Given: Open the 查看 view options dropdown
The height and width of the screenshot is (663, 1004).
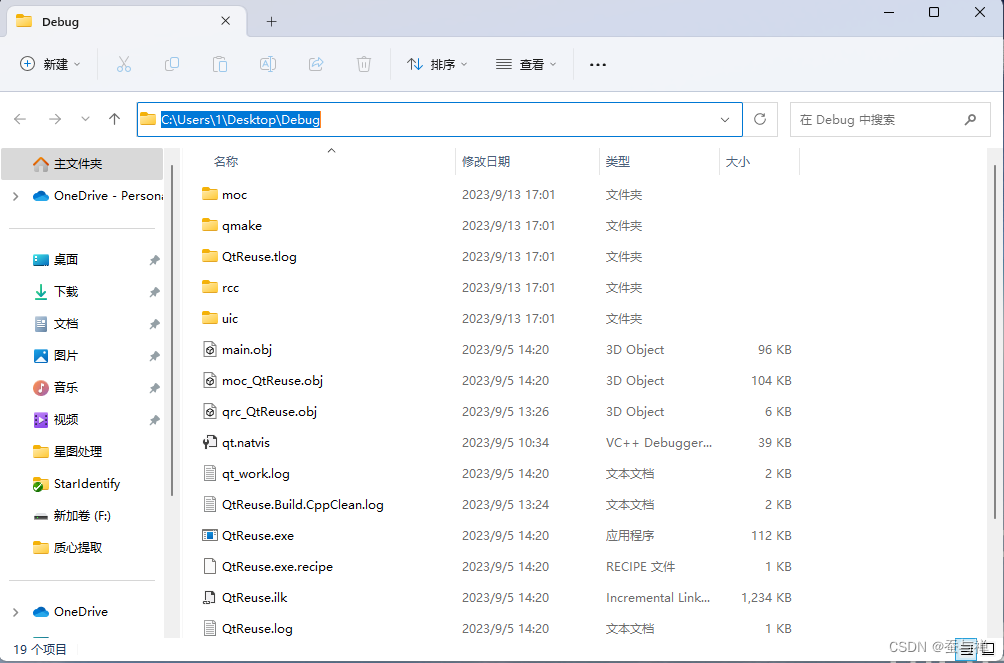Looking at the screenshot, I should [524, 64].
